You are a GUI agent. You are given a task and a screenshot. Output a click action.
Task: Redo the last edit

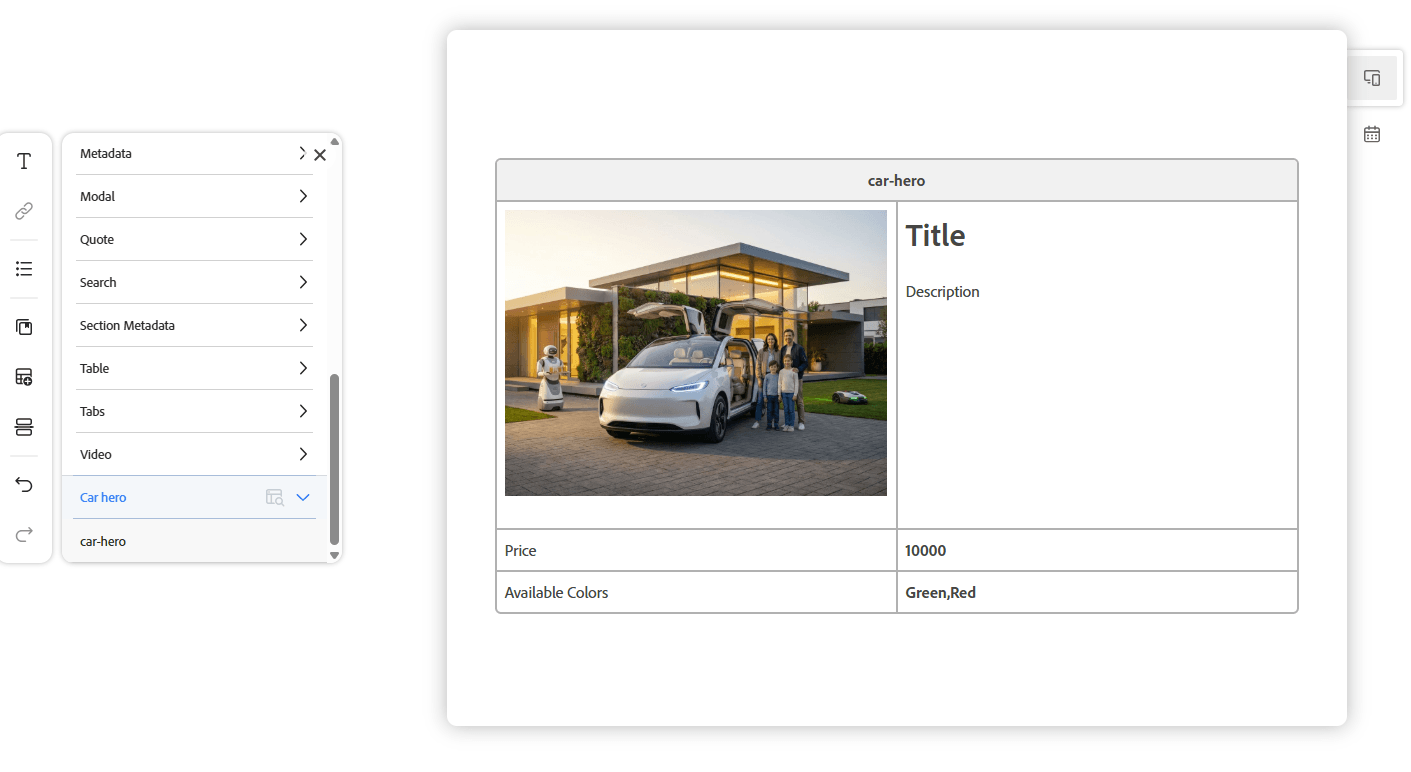click(24, 535)
